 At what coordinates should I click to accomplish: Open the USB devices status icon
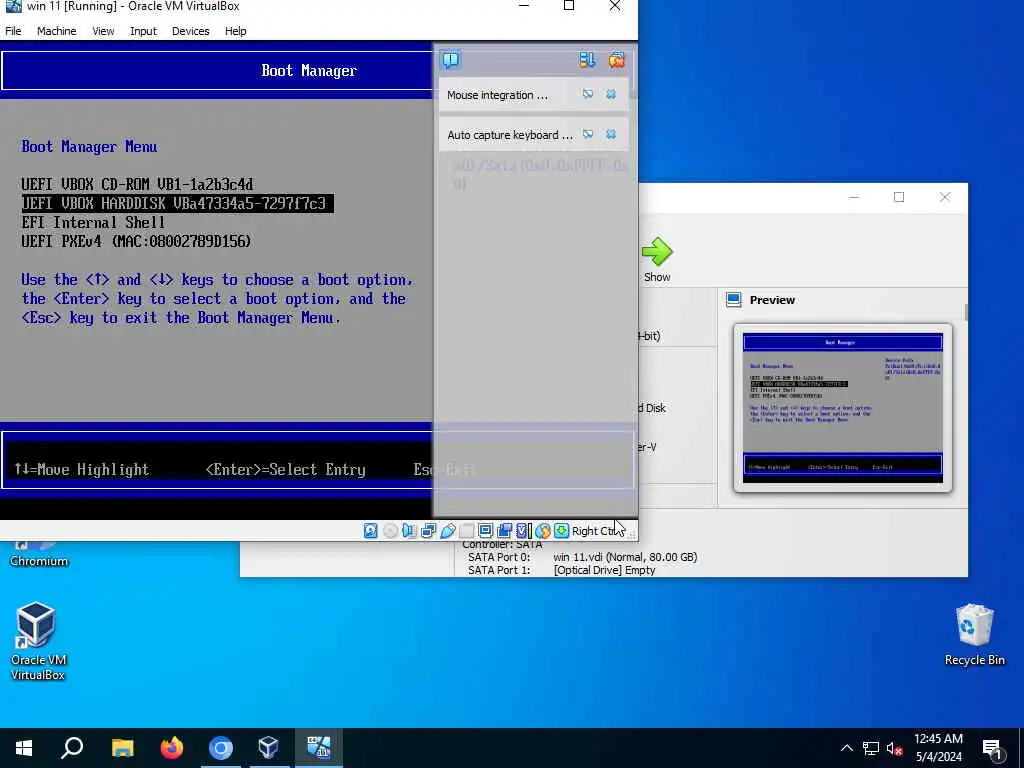point(447,531)
